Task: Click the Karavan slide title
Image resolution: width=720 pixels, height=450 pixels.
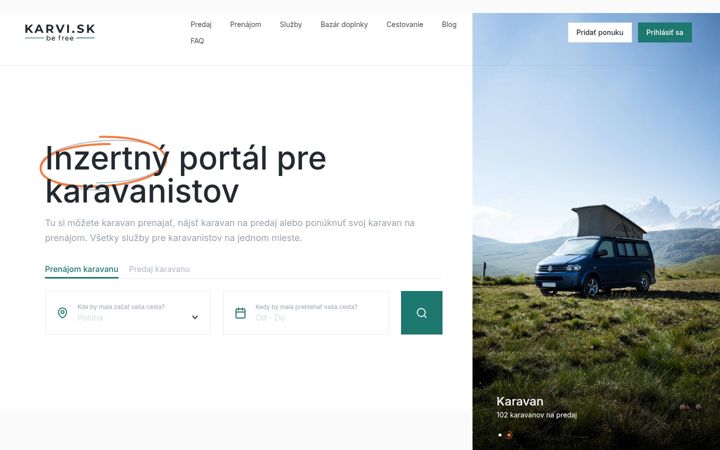Action: pyautogui.click(x=520, y=401)
